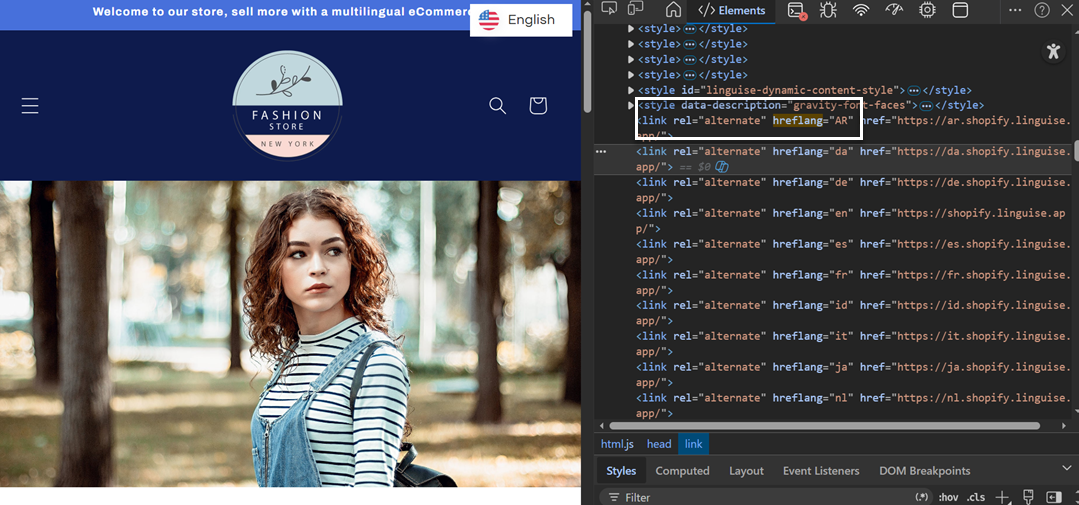Click the new style rule plus icon
This screenshot has height=505, width=1079.
(1003, 497)
